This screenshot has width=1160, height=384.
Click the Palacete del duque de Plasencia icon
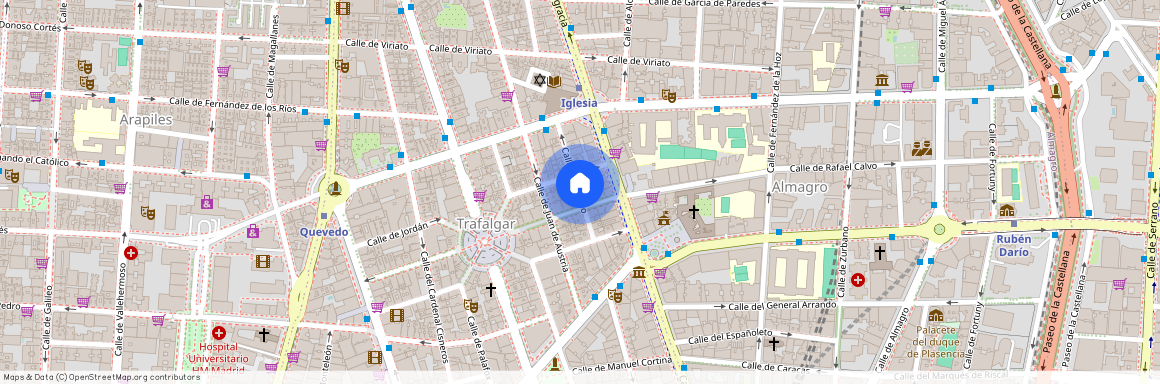936,315
